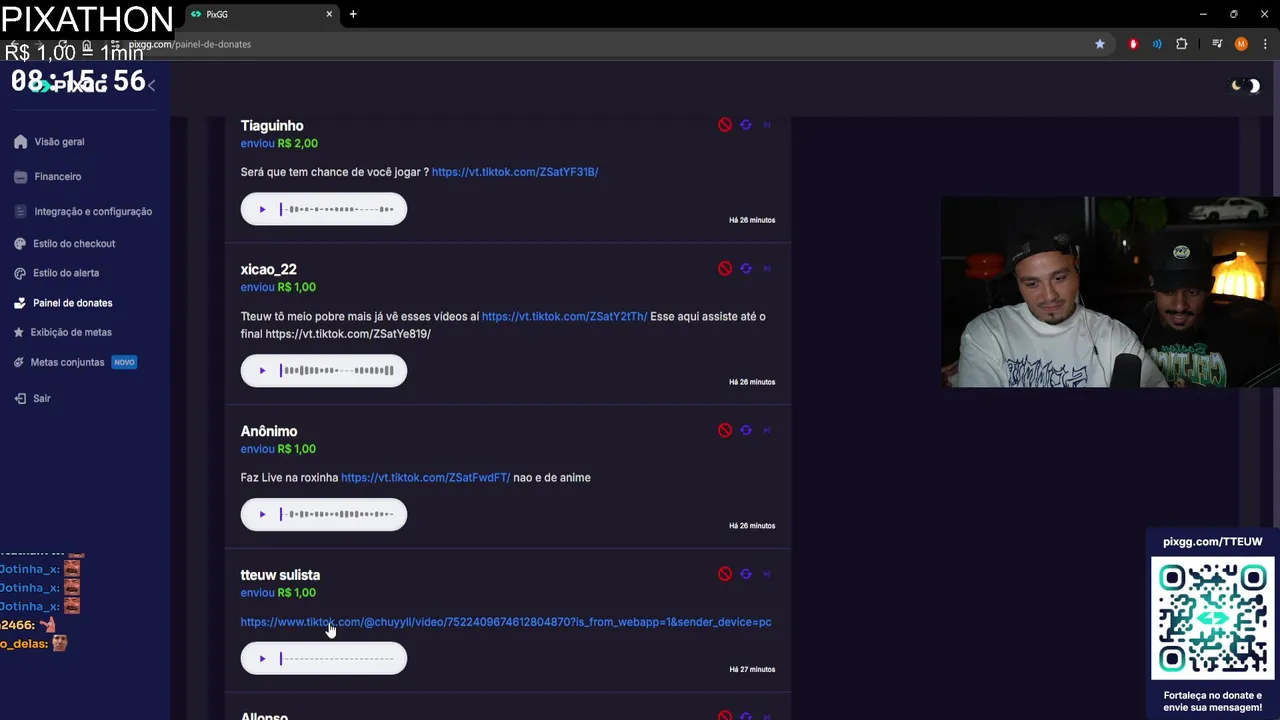
Task: Open xicao_22's TikTok link ZSatY2tTh
Action: (565, 316)
